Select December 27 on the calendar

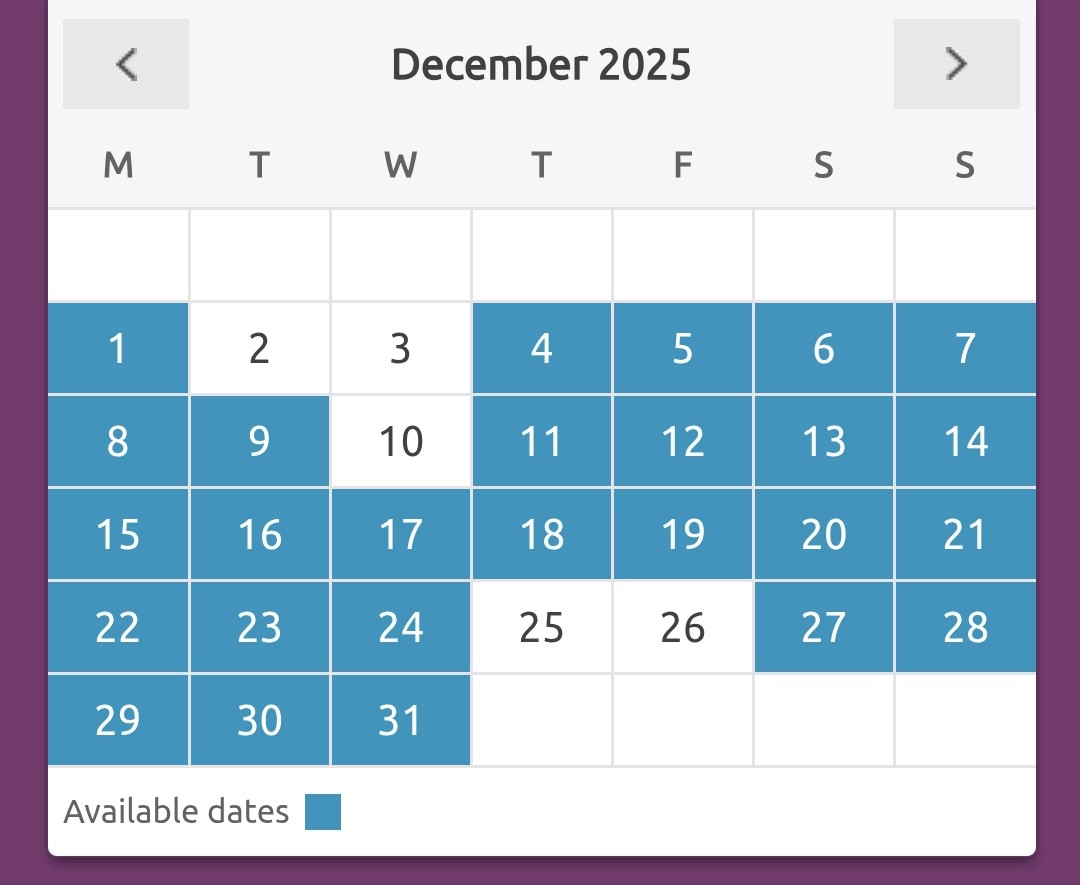[x=824, y=627]
